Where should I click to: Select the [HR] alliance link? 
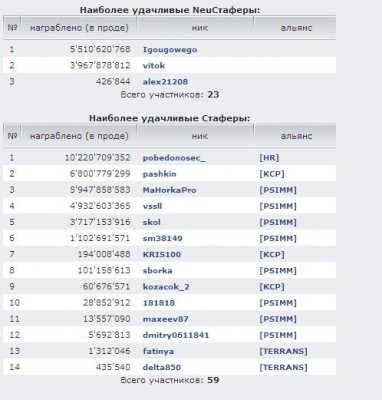click(269, 158)
